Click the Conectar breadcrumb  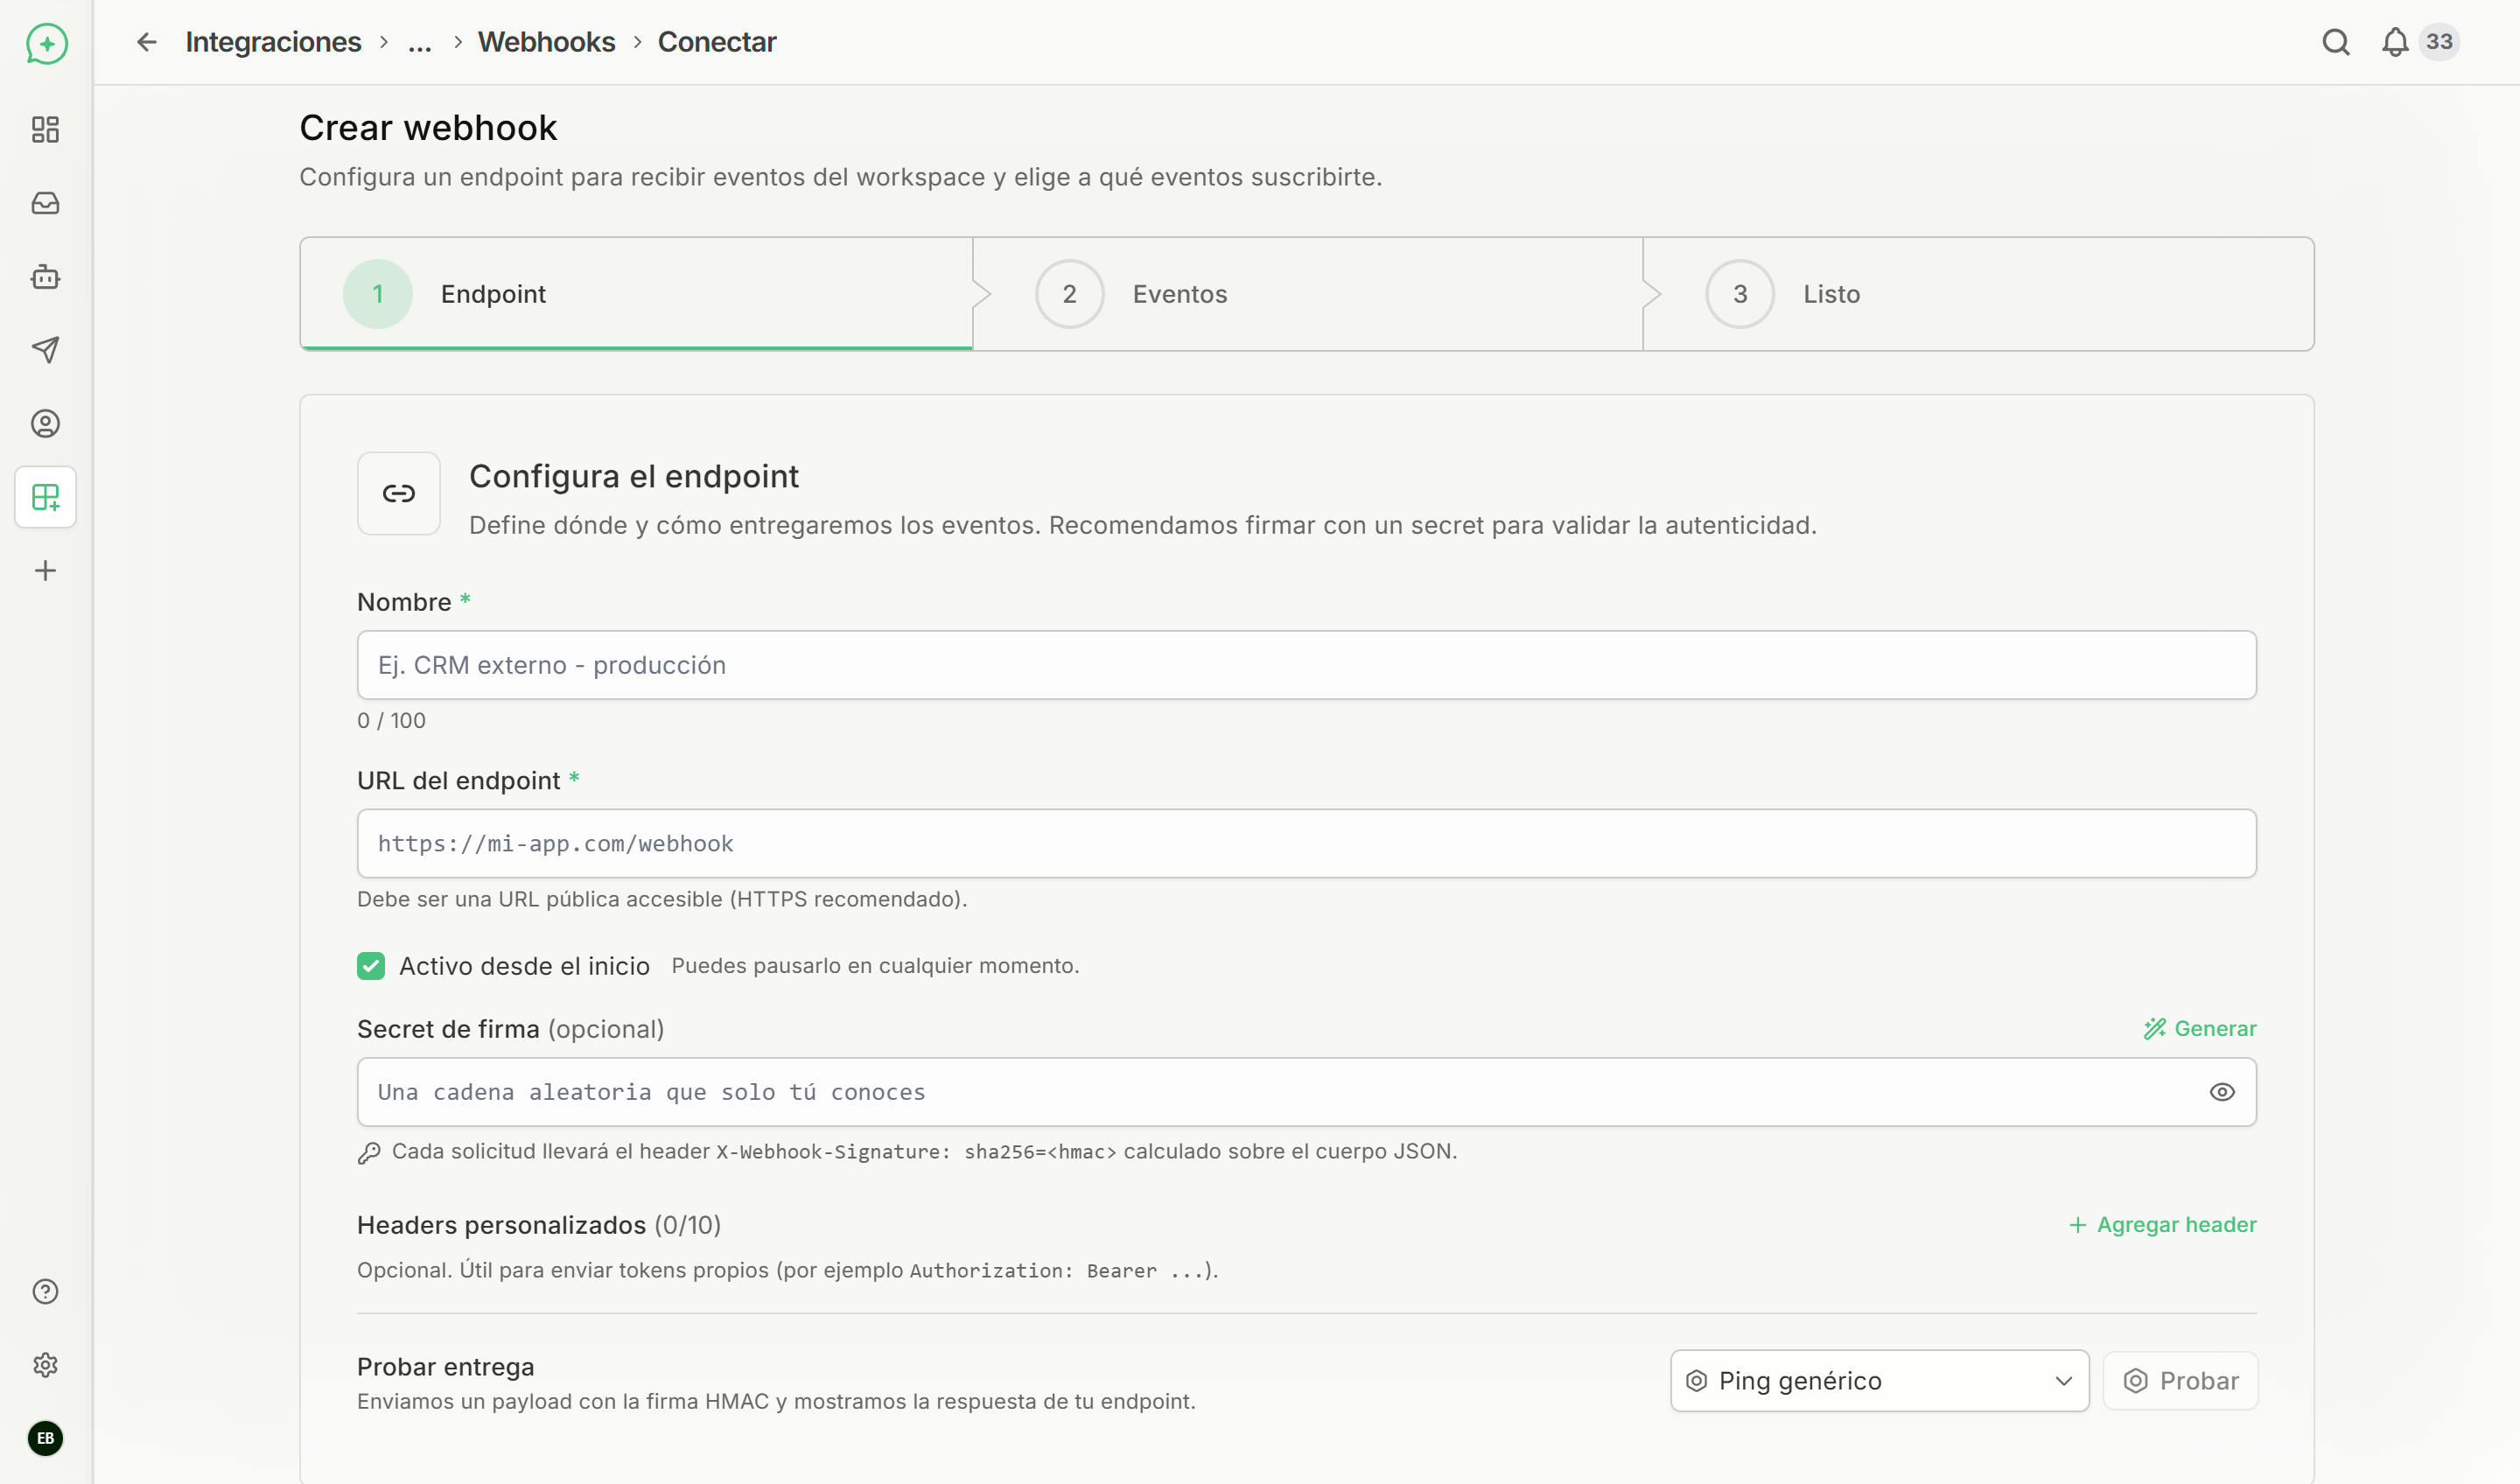(716, 42)
